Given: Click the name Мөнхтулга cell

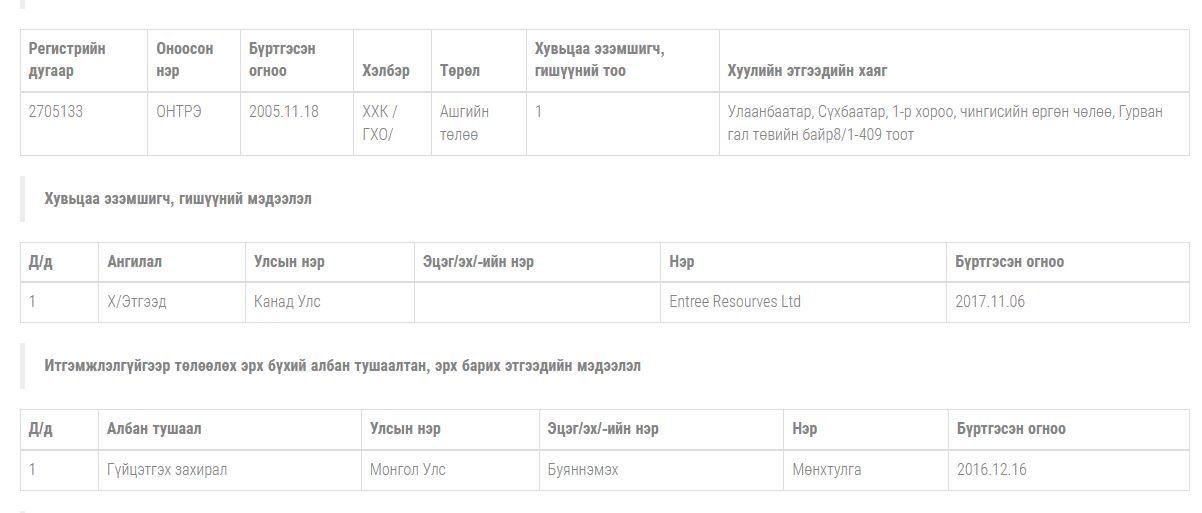Looking at the screenshot, I should coord(827,470).
